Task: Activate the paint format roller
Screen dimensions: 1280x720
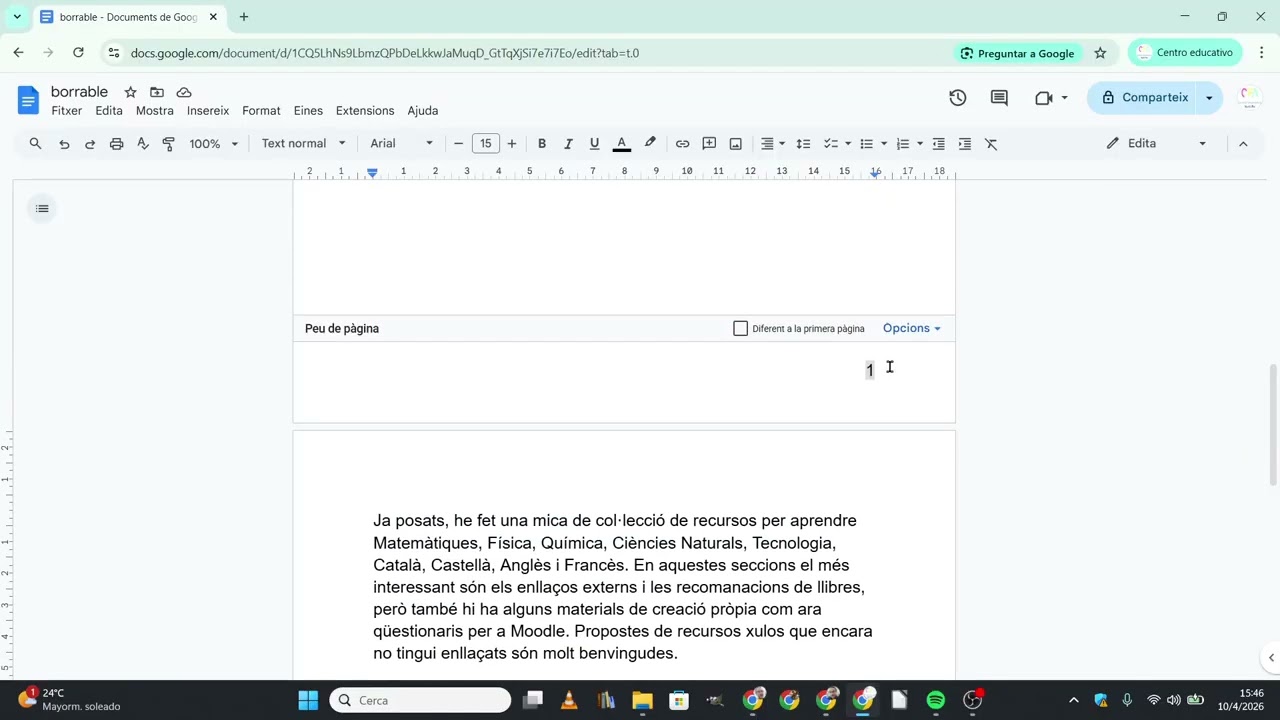Action: click(x=168, y=144)
